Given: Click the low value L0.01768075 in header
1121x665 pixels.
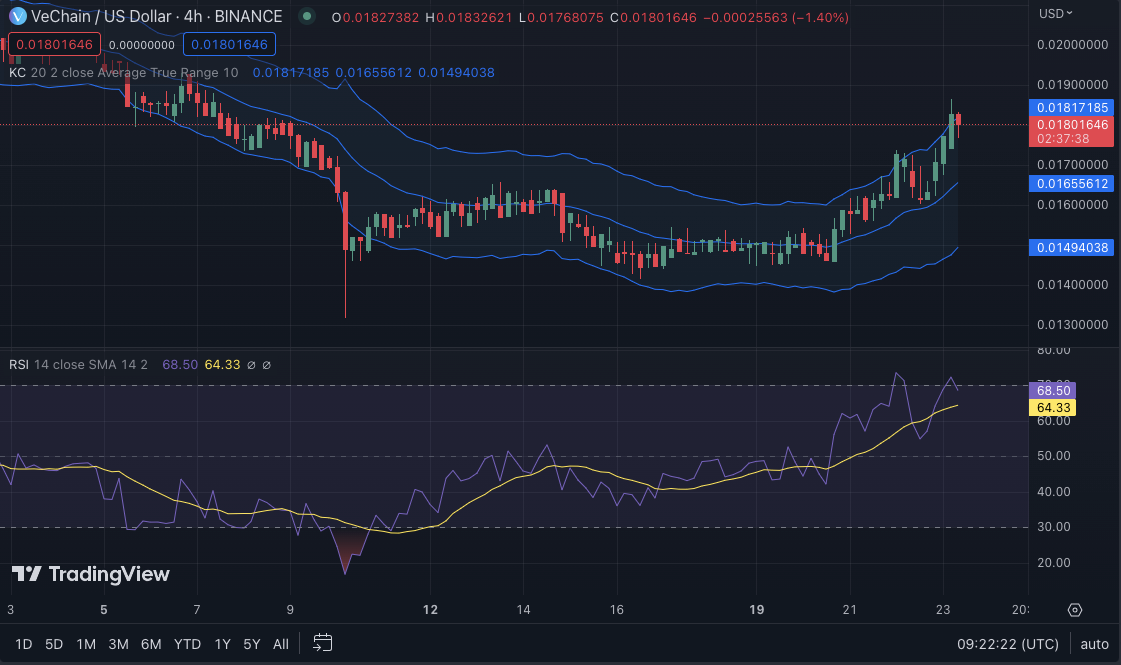Looking at the screenshot, I should coord(561,17).
